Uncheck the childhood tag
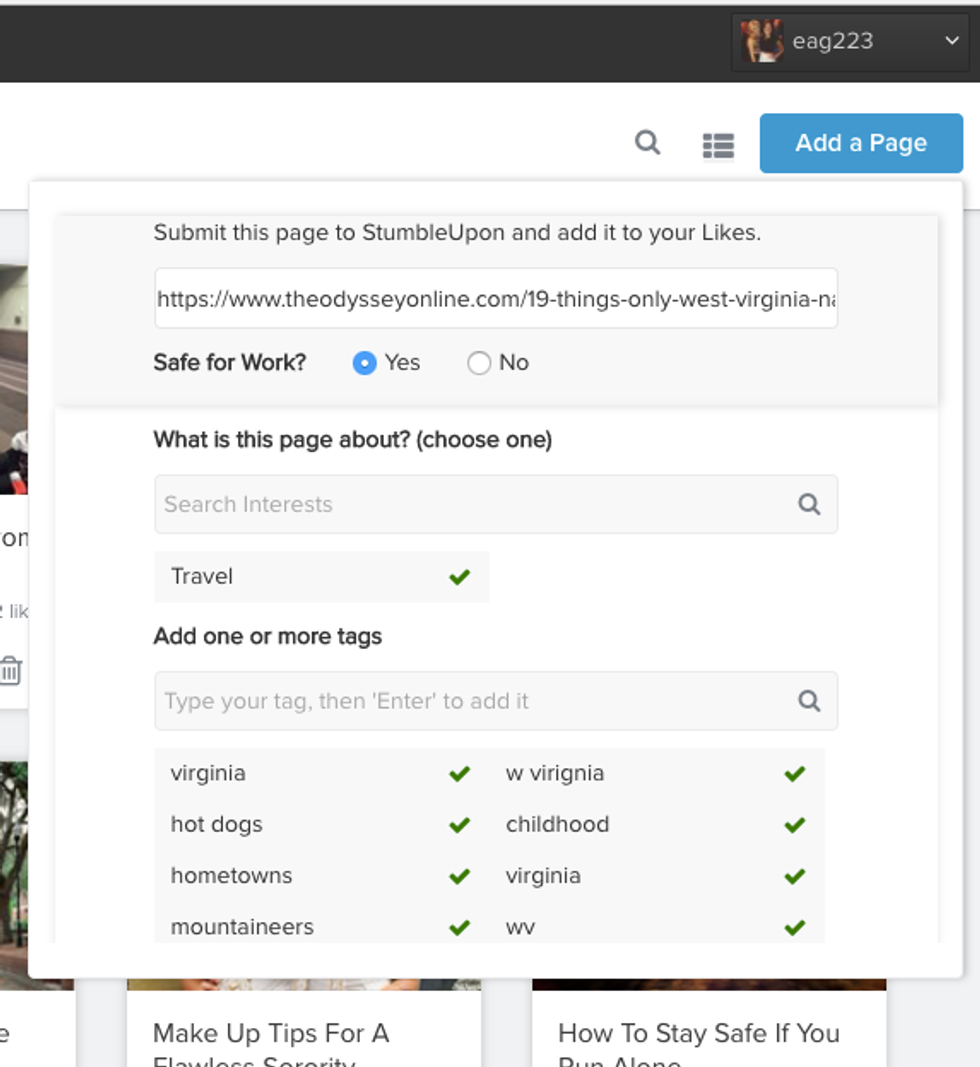This screenshot has width=980, height=1067. (794, 825)
